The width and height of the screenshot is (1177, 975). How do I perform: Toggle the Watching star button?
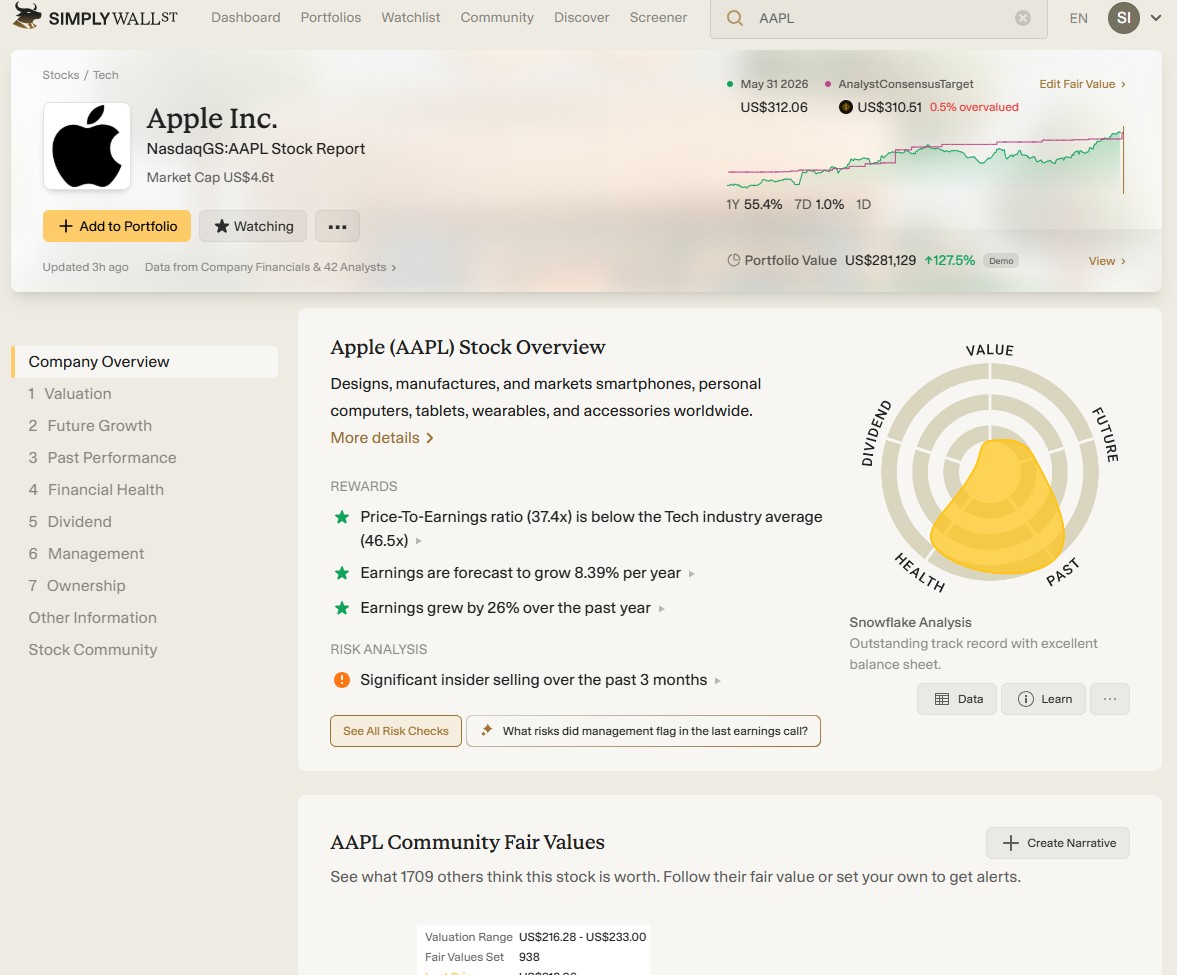[x=253, y=226]
